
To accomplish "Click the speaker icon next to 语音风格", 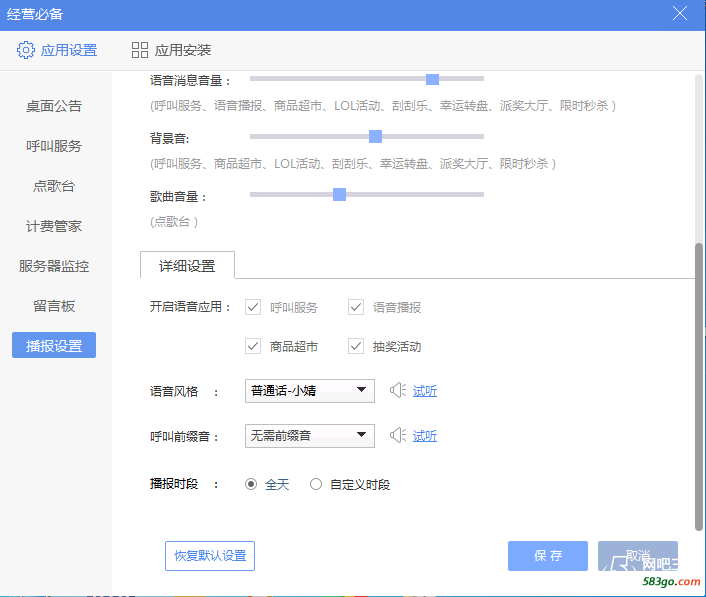I will (397, 390).
